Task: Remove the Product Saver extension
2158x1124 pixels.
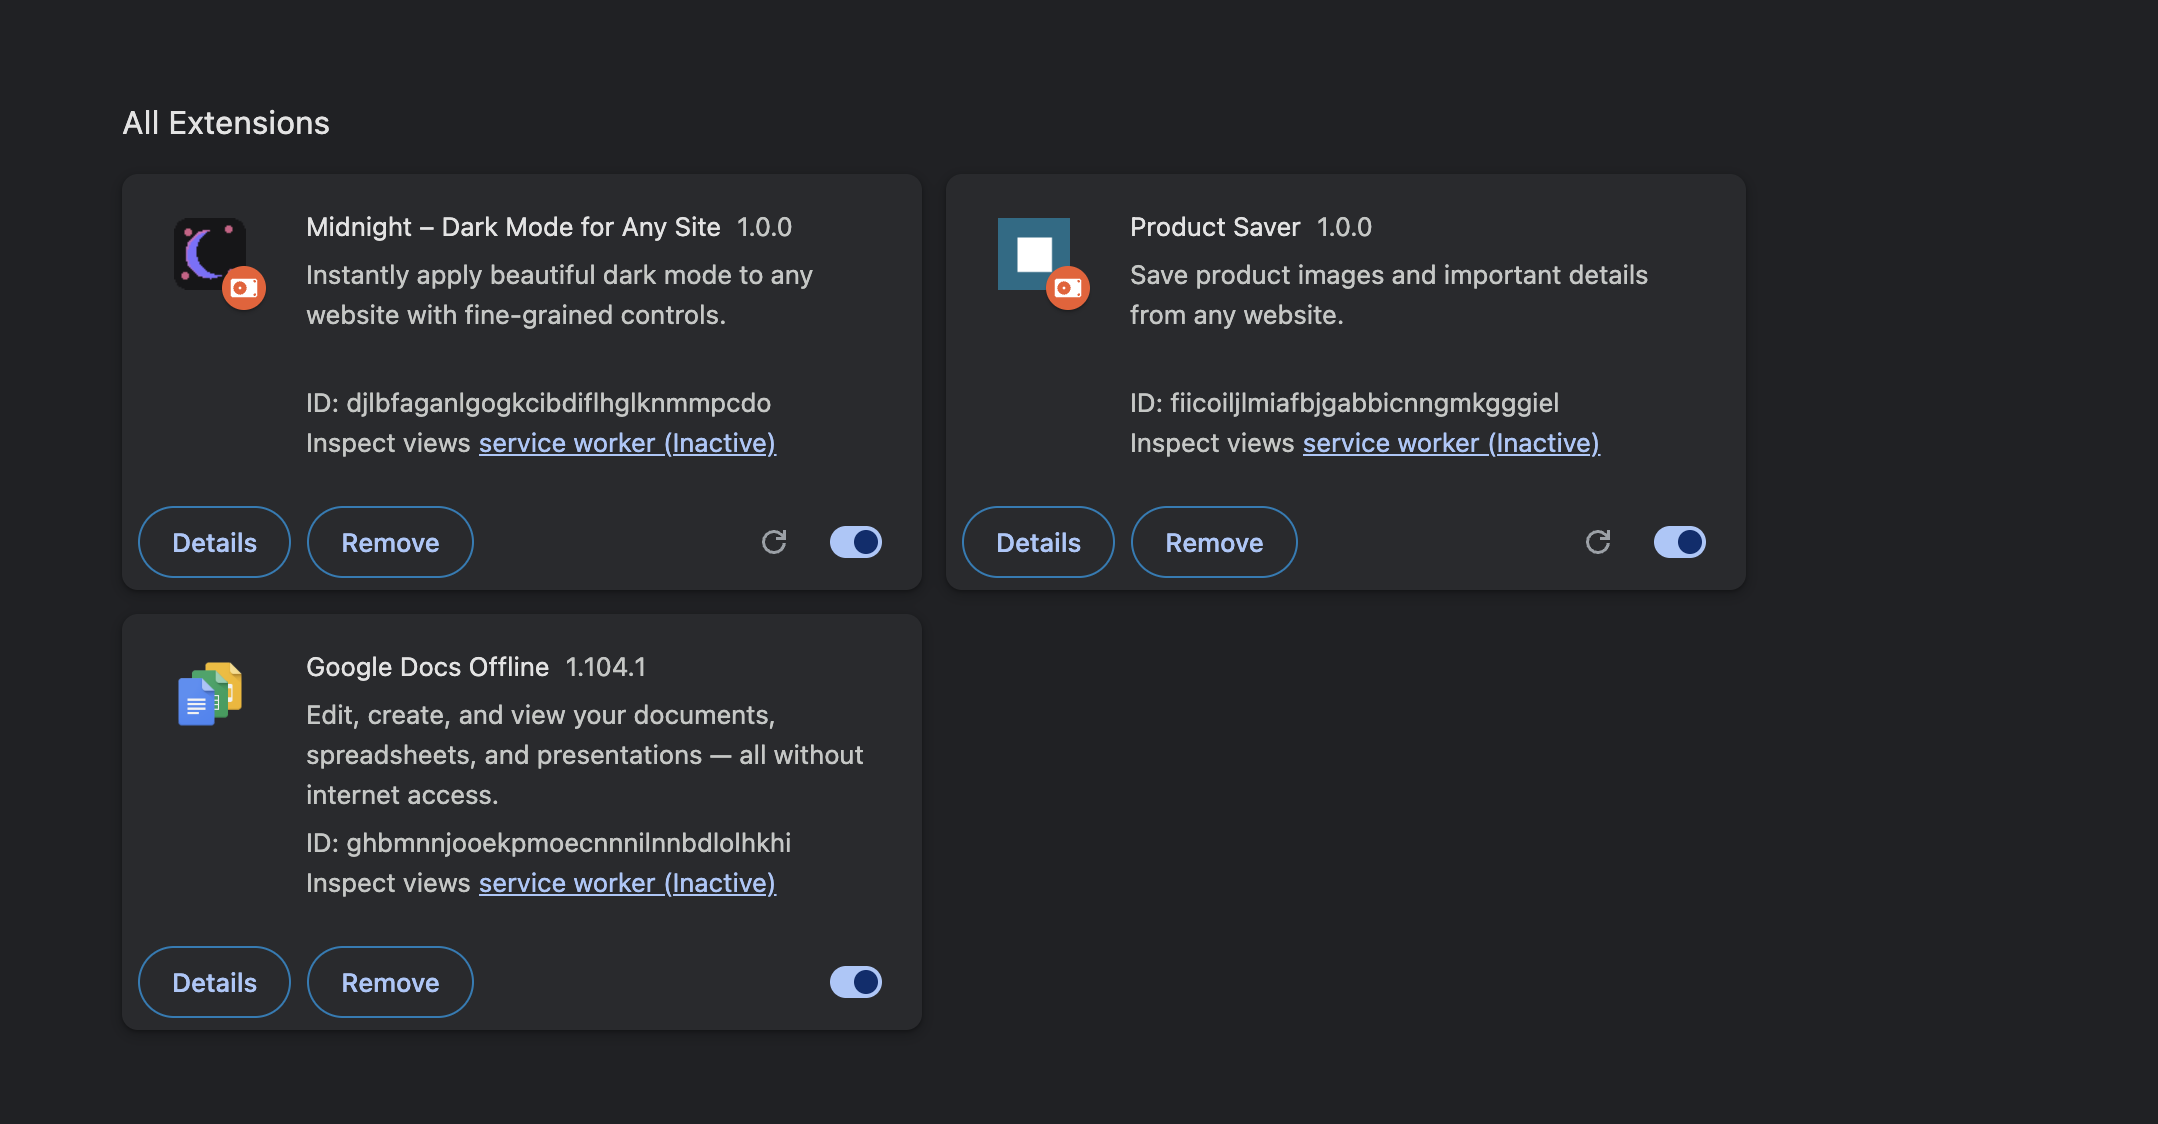Action: click(1214, 542)
